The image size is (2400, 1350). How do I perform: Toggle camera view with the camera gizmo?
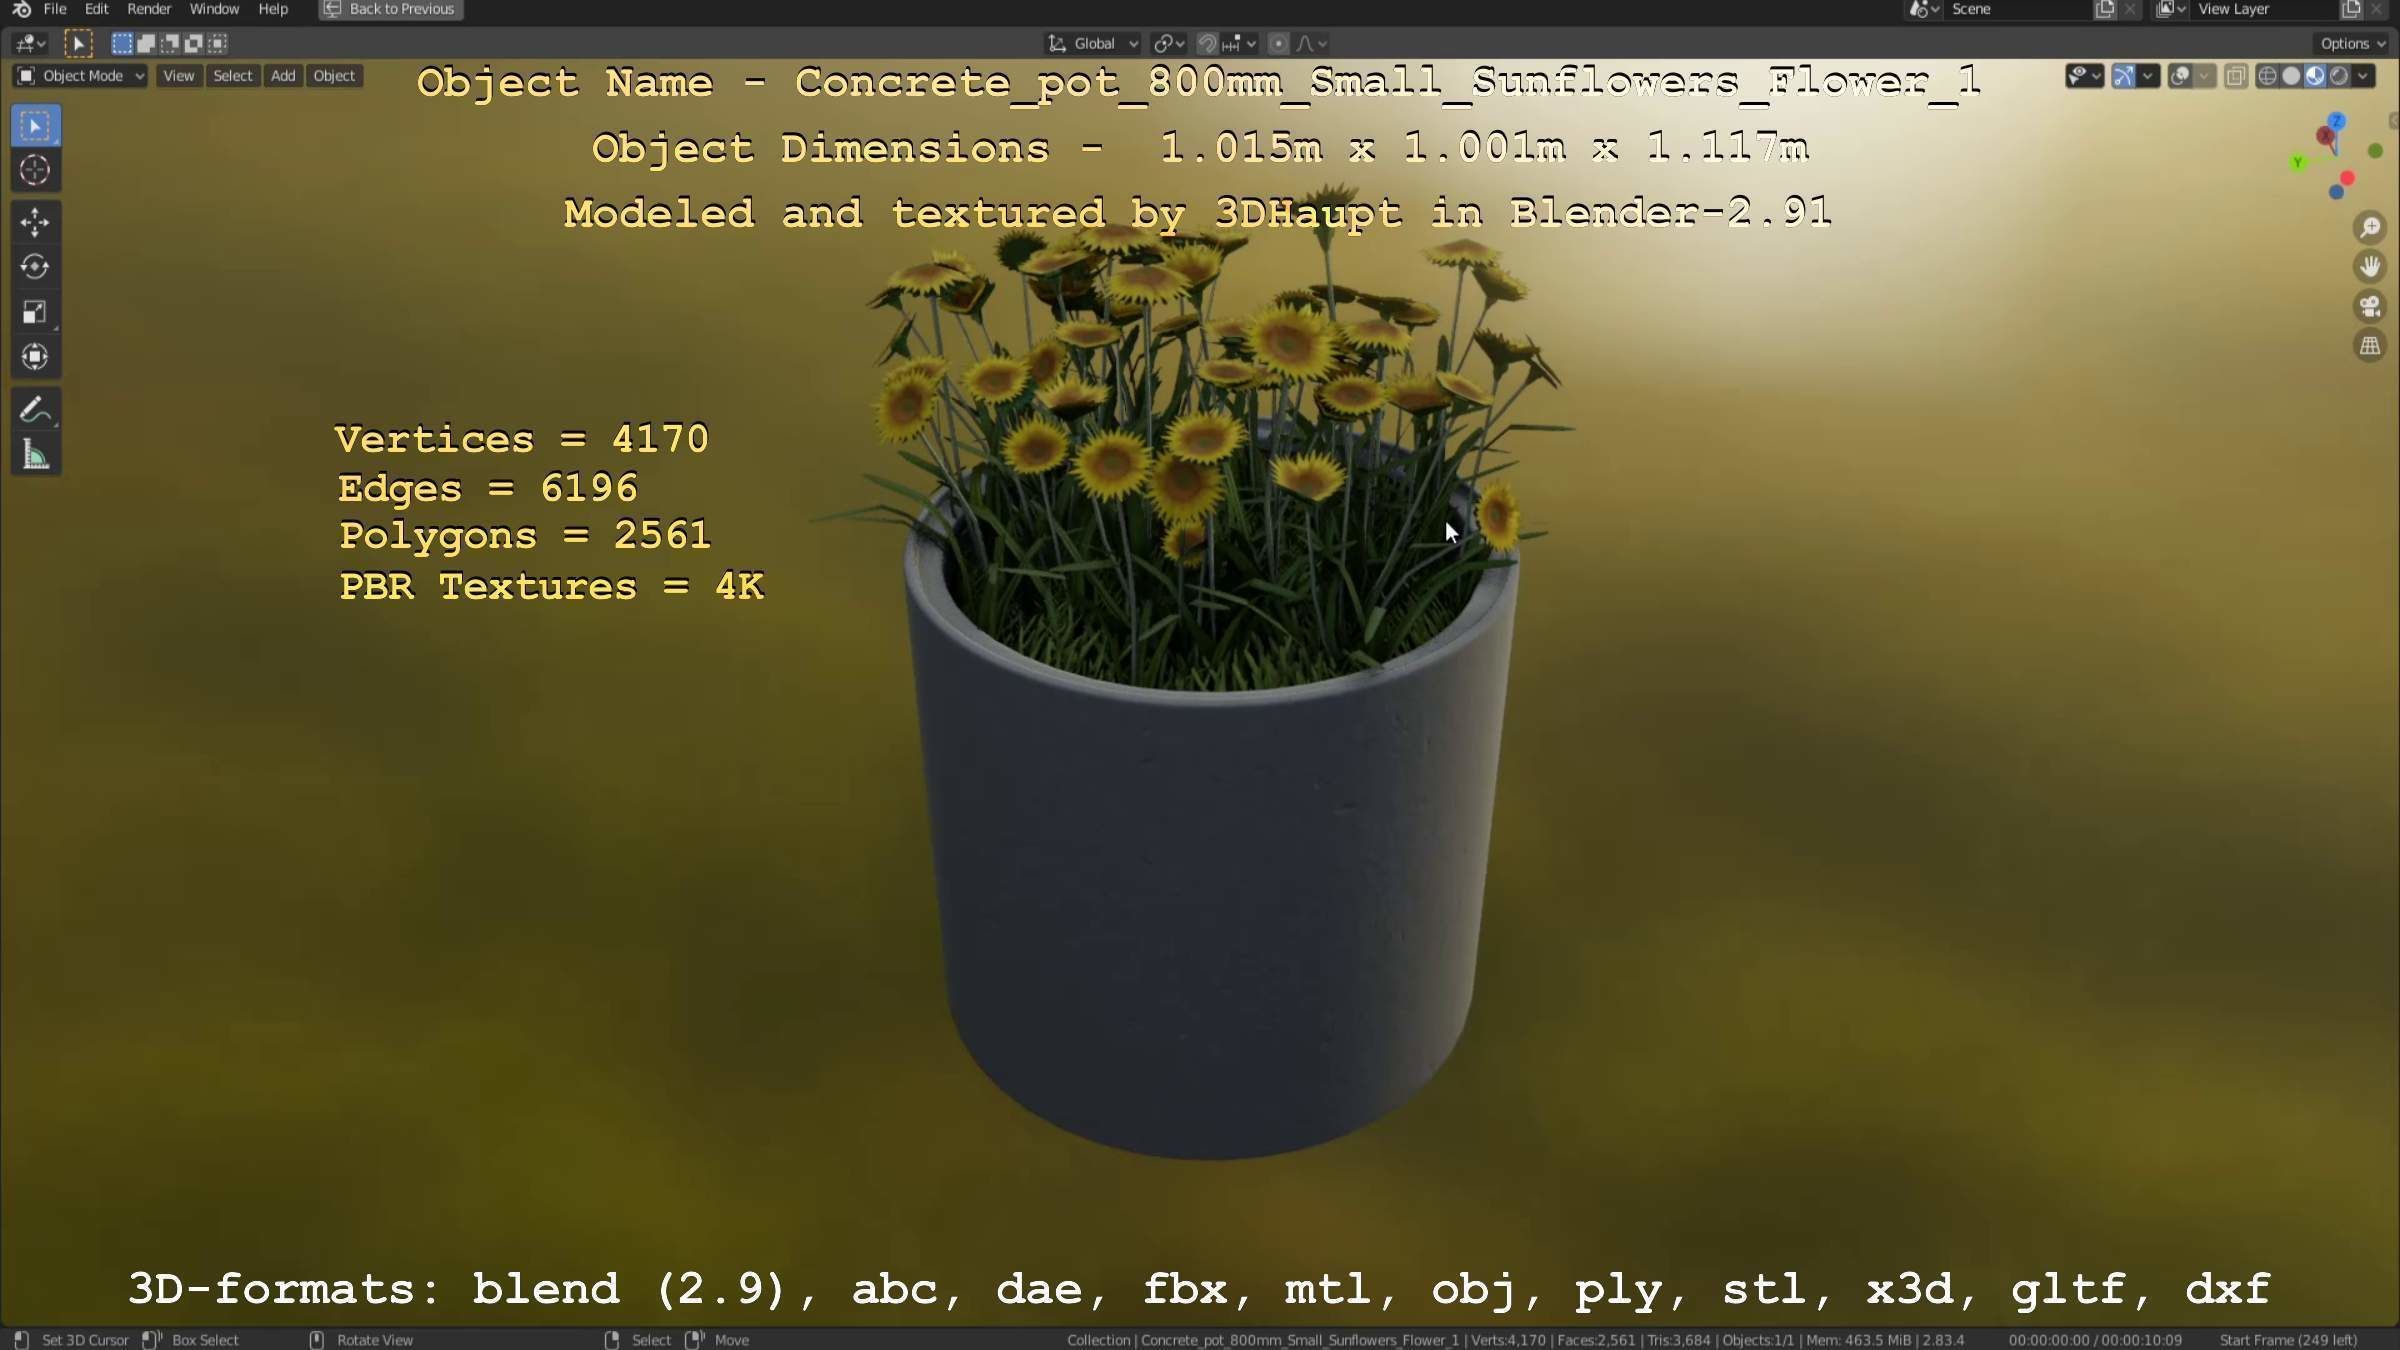pyautogui.click(x=2370, y=307)
